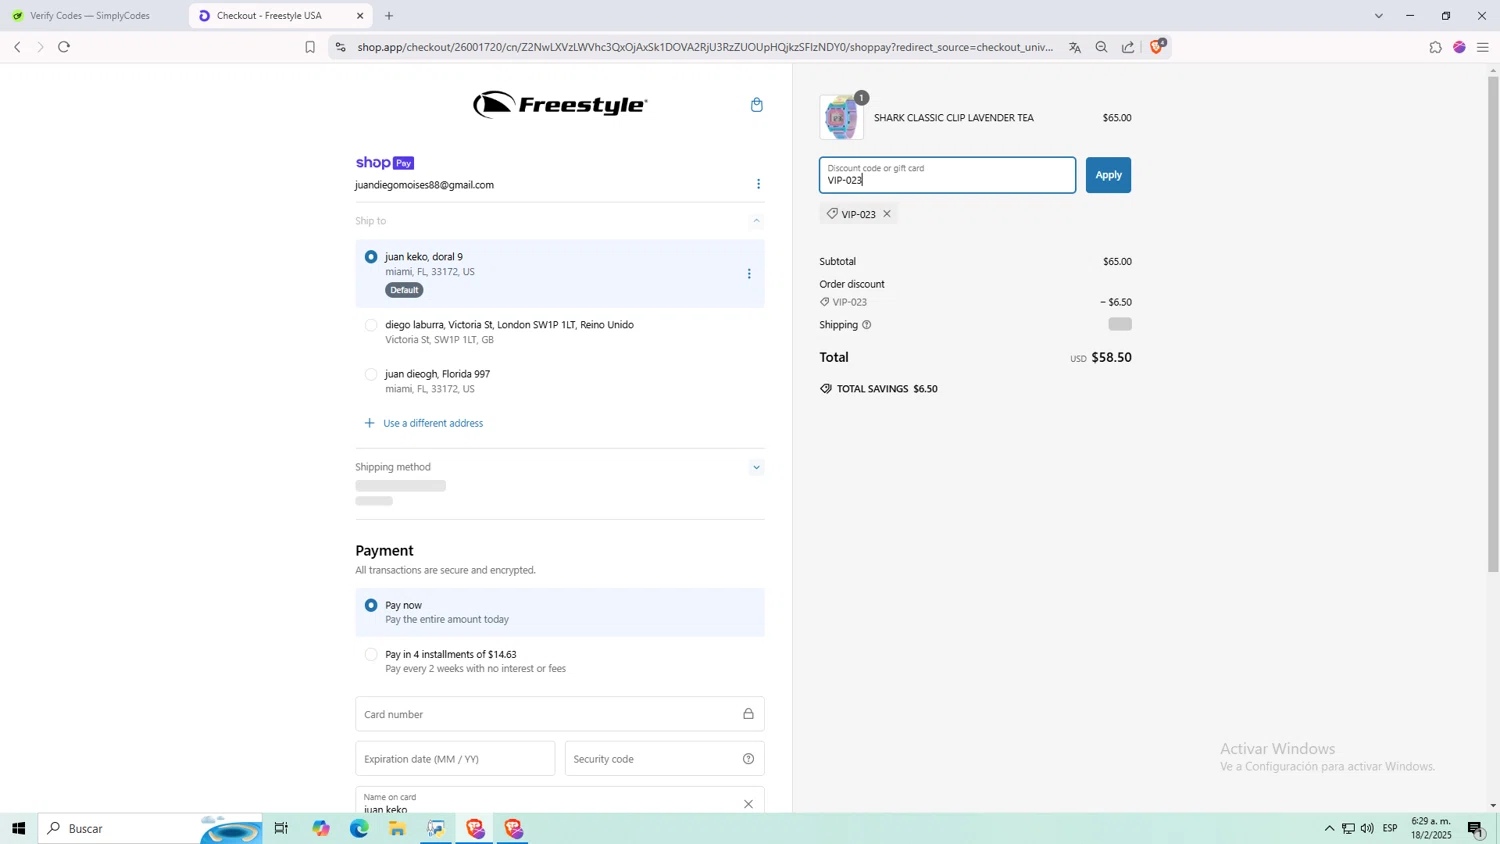Click Use a different address
This screenshot has width=1500, height=844.
tap(433, 423)
